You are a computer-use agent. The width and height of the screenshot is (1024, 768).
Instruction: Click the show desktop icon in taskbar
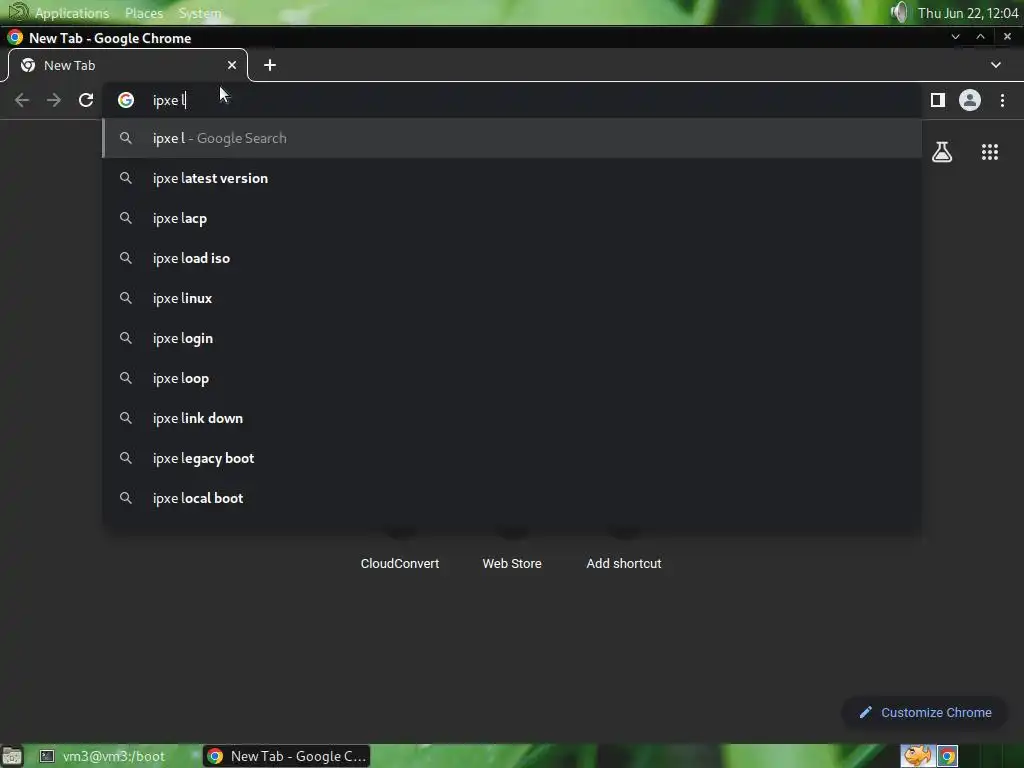pyautogui.click(x=12, y=756)
